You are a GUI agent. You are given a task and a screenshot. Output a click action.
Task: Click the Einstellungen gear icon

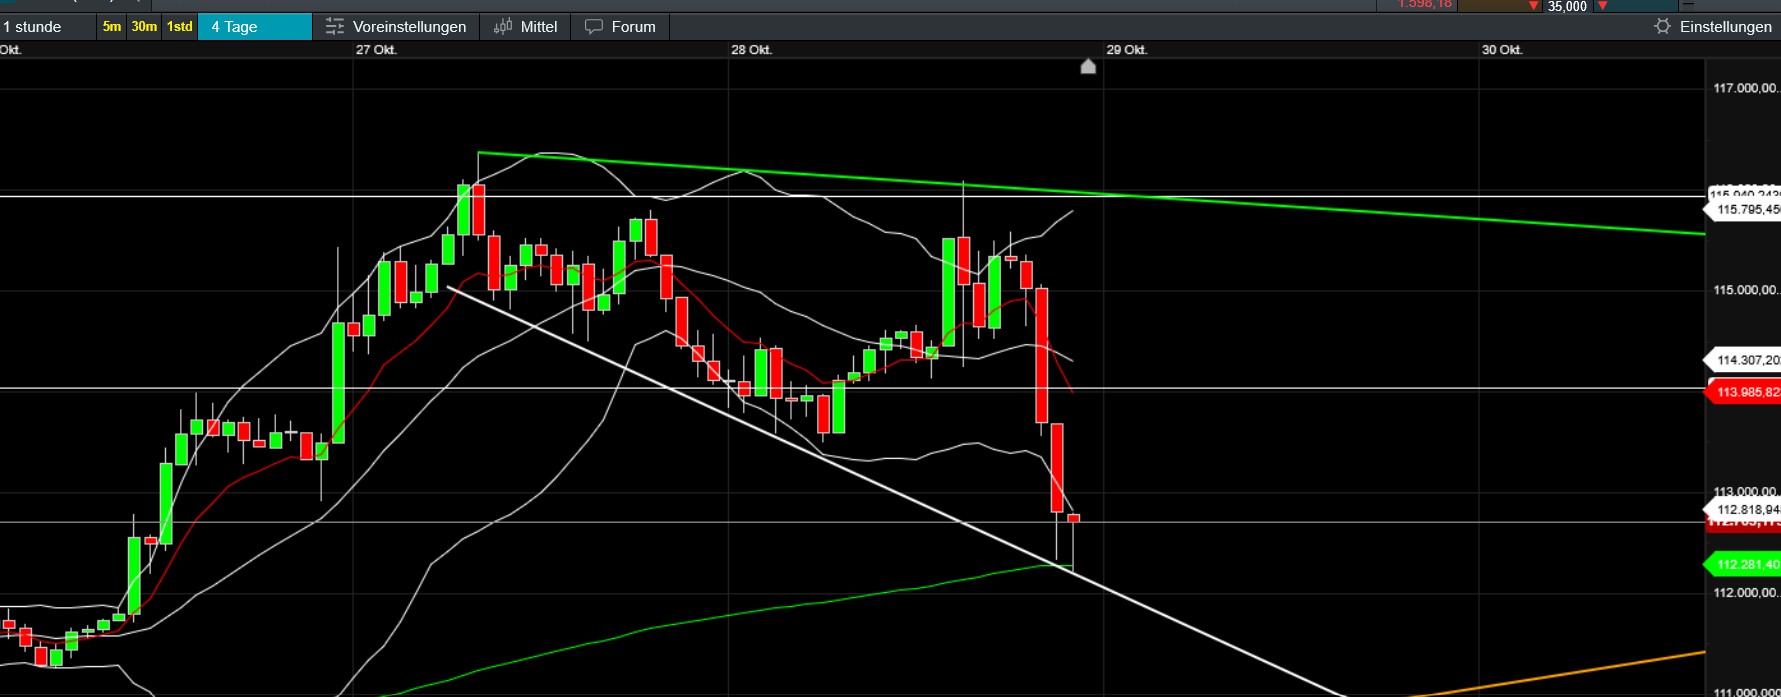coord(1662,27)
